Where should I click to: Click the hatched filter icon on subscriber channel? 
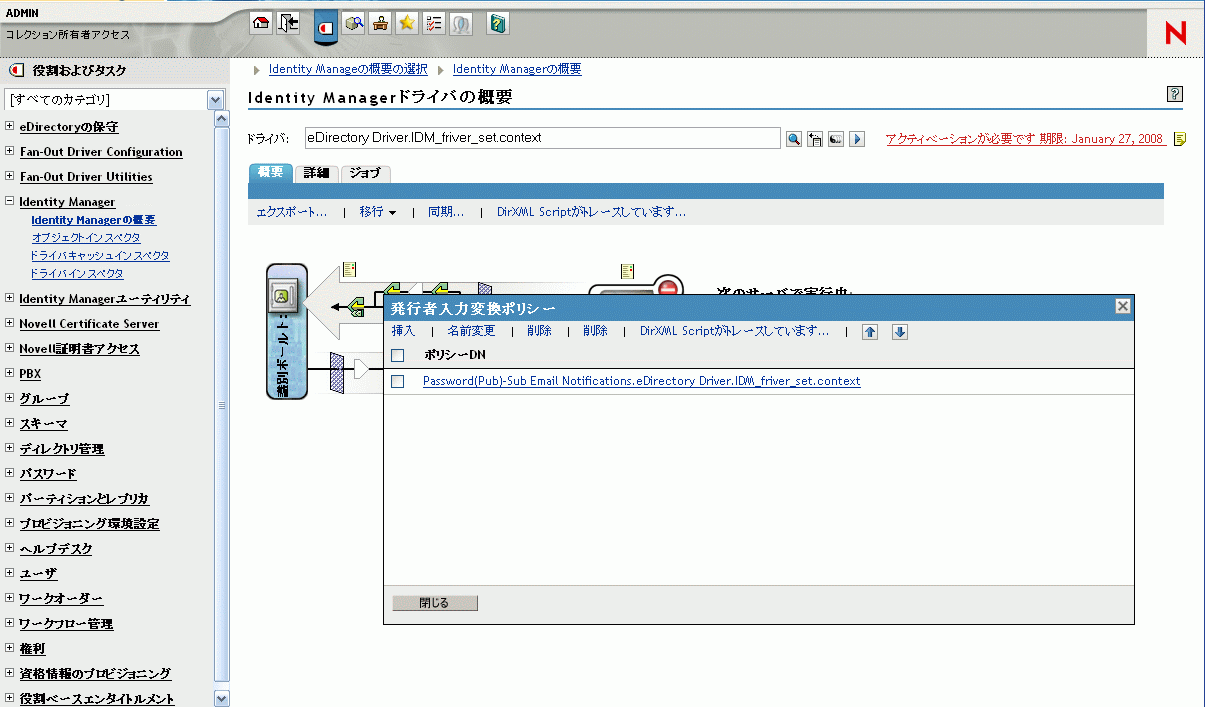pos(337,372)
